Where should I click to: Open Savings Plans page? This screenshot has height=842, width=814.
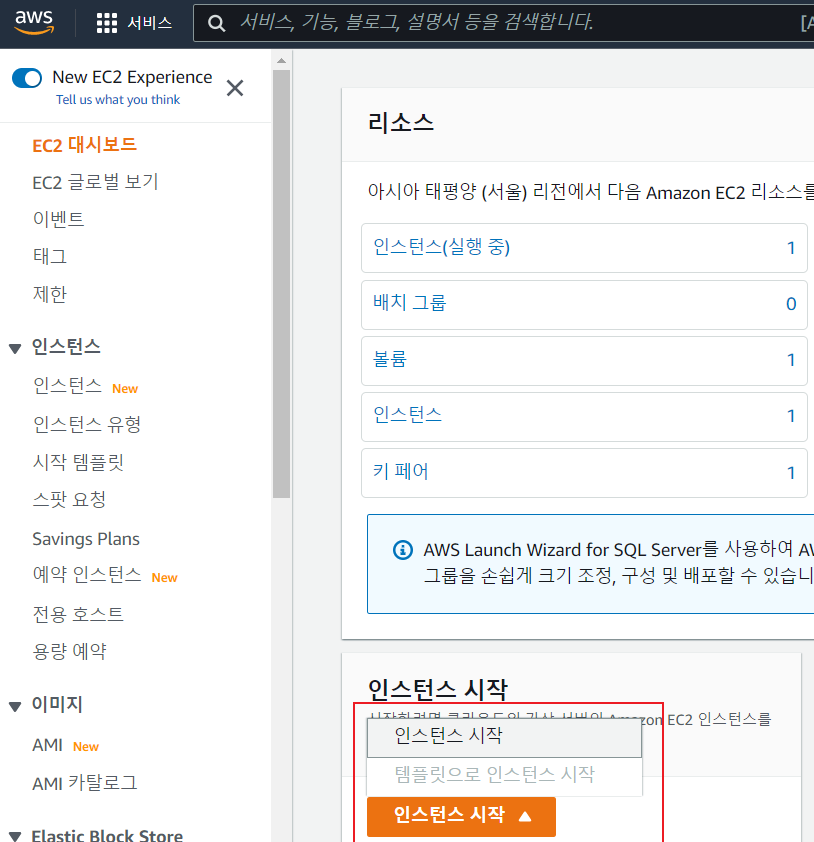86,539
